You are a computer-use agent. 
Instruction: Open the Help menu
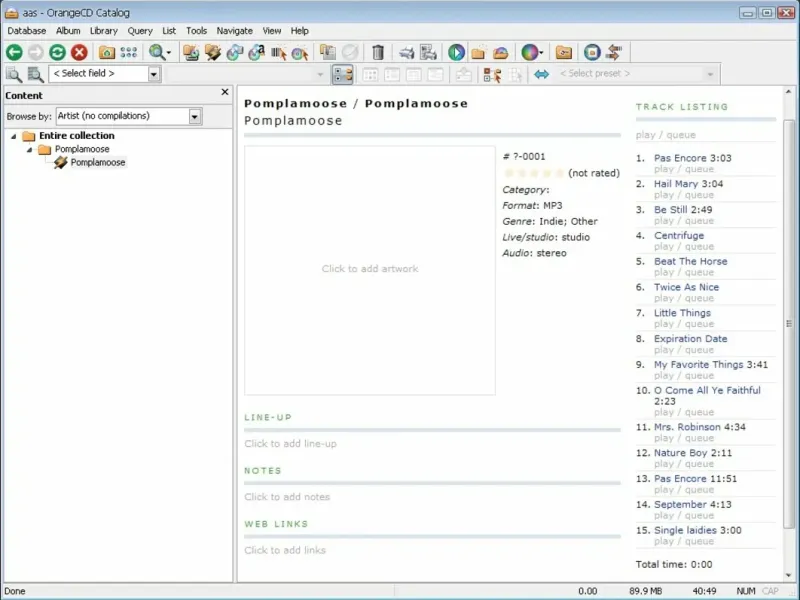click(x=299, y=31)
